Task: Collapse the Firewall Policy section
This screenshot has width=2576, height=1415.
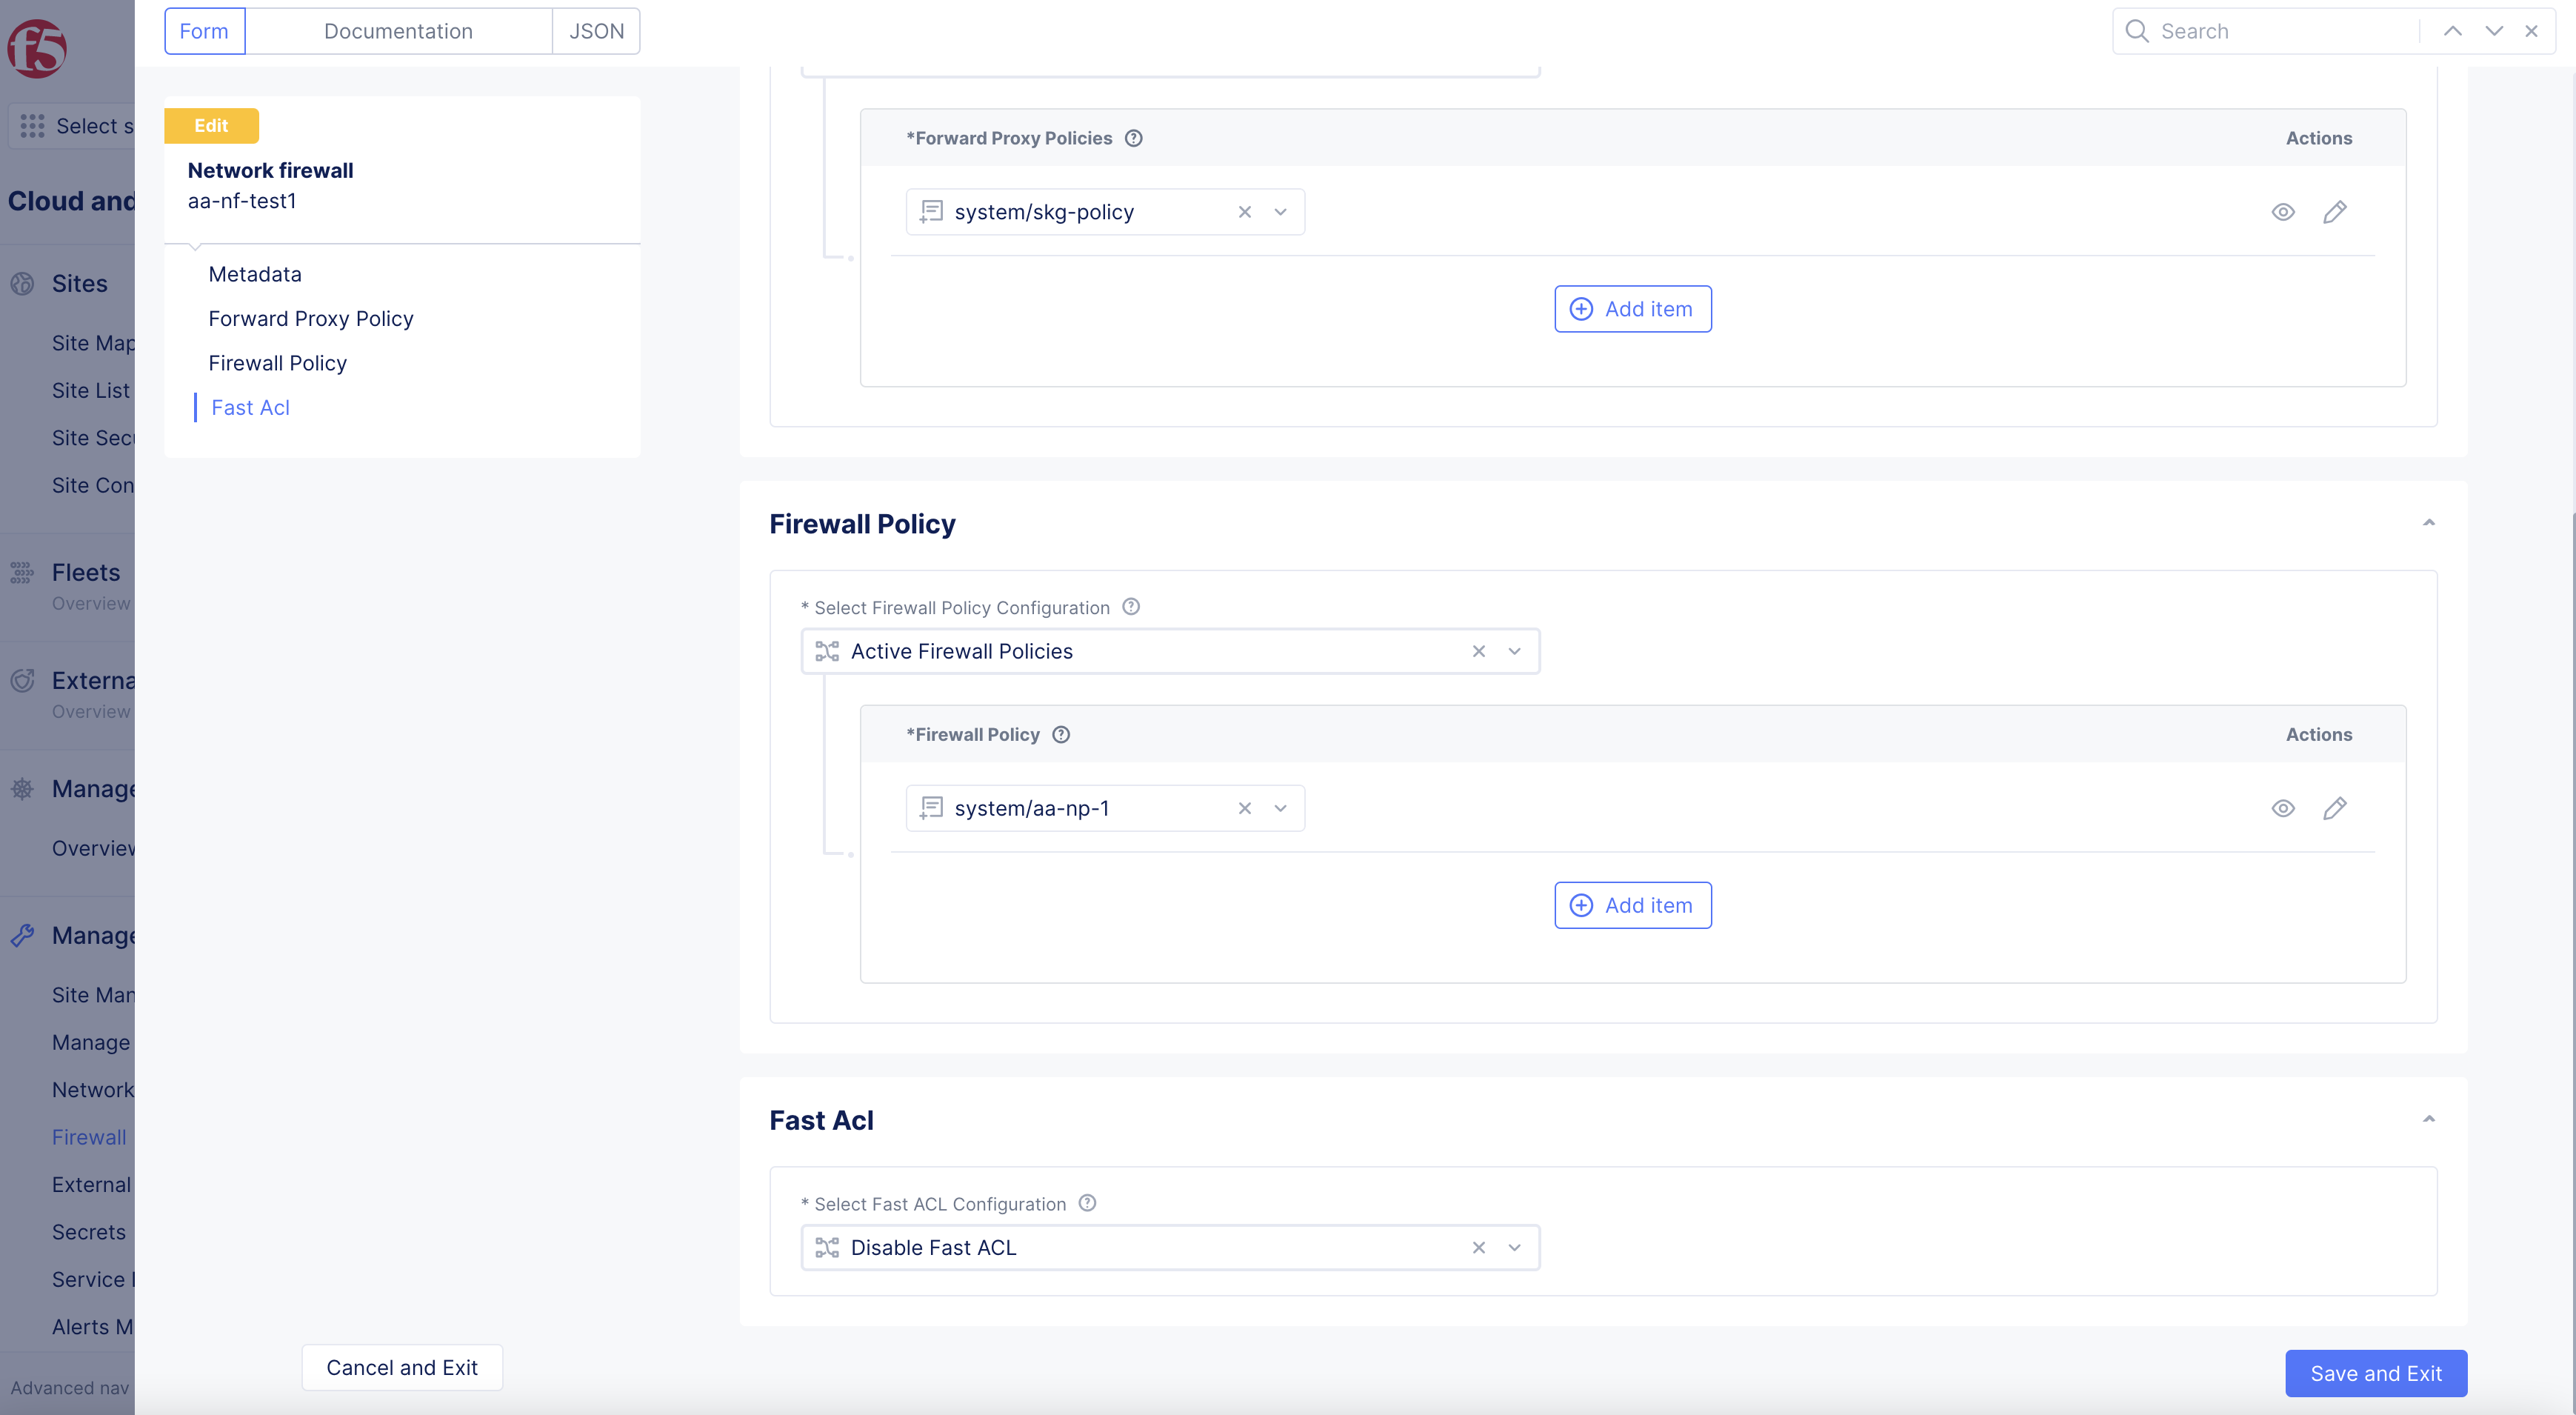Action: coord(2428,523)
